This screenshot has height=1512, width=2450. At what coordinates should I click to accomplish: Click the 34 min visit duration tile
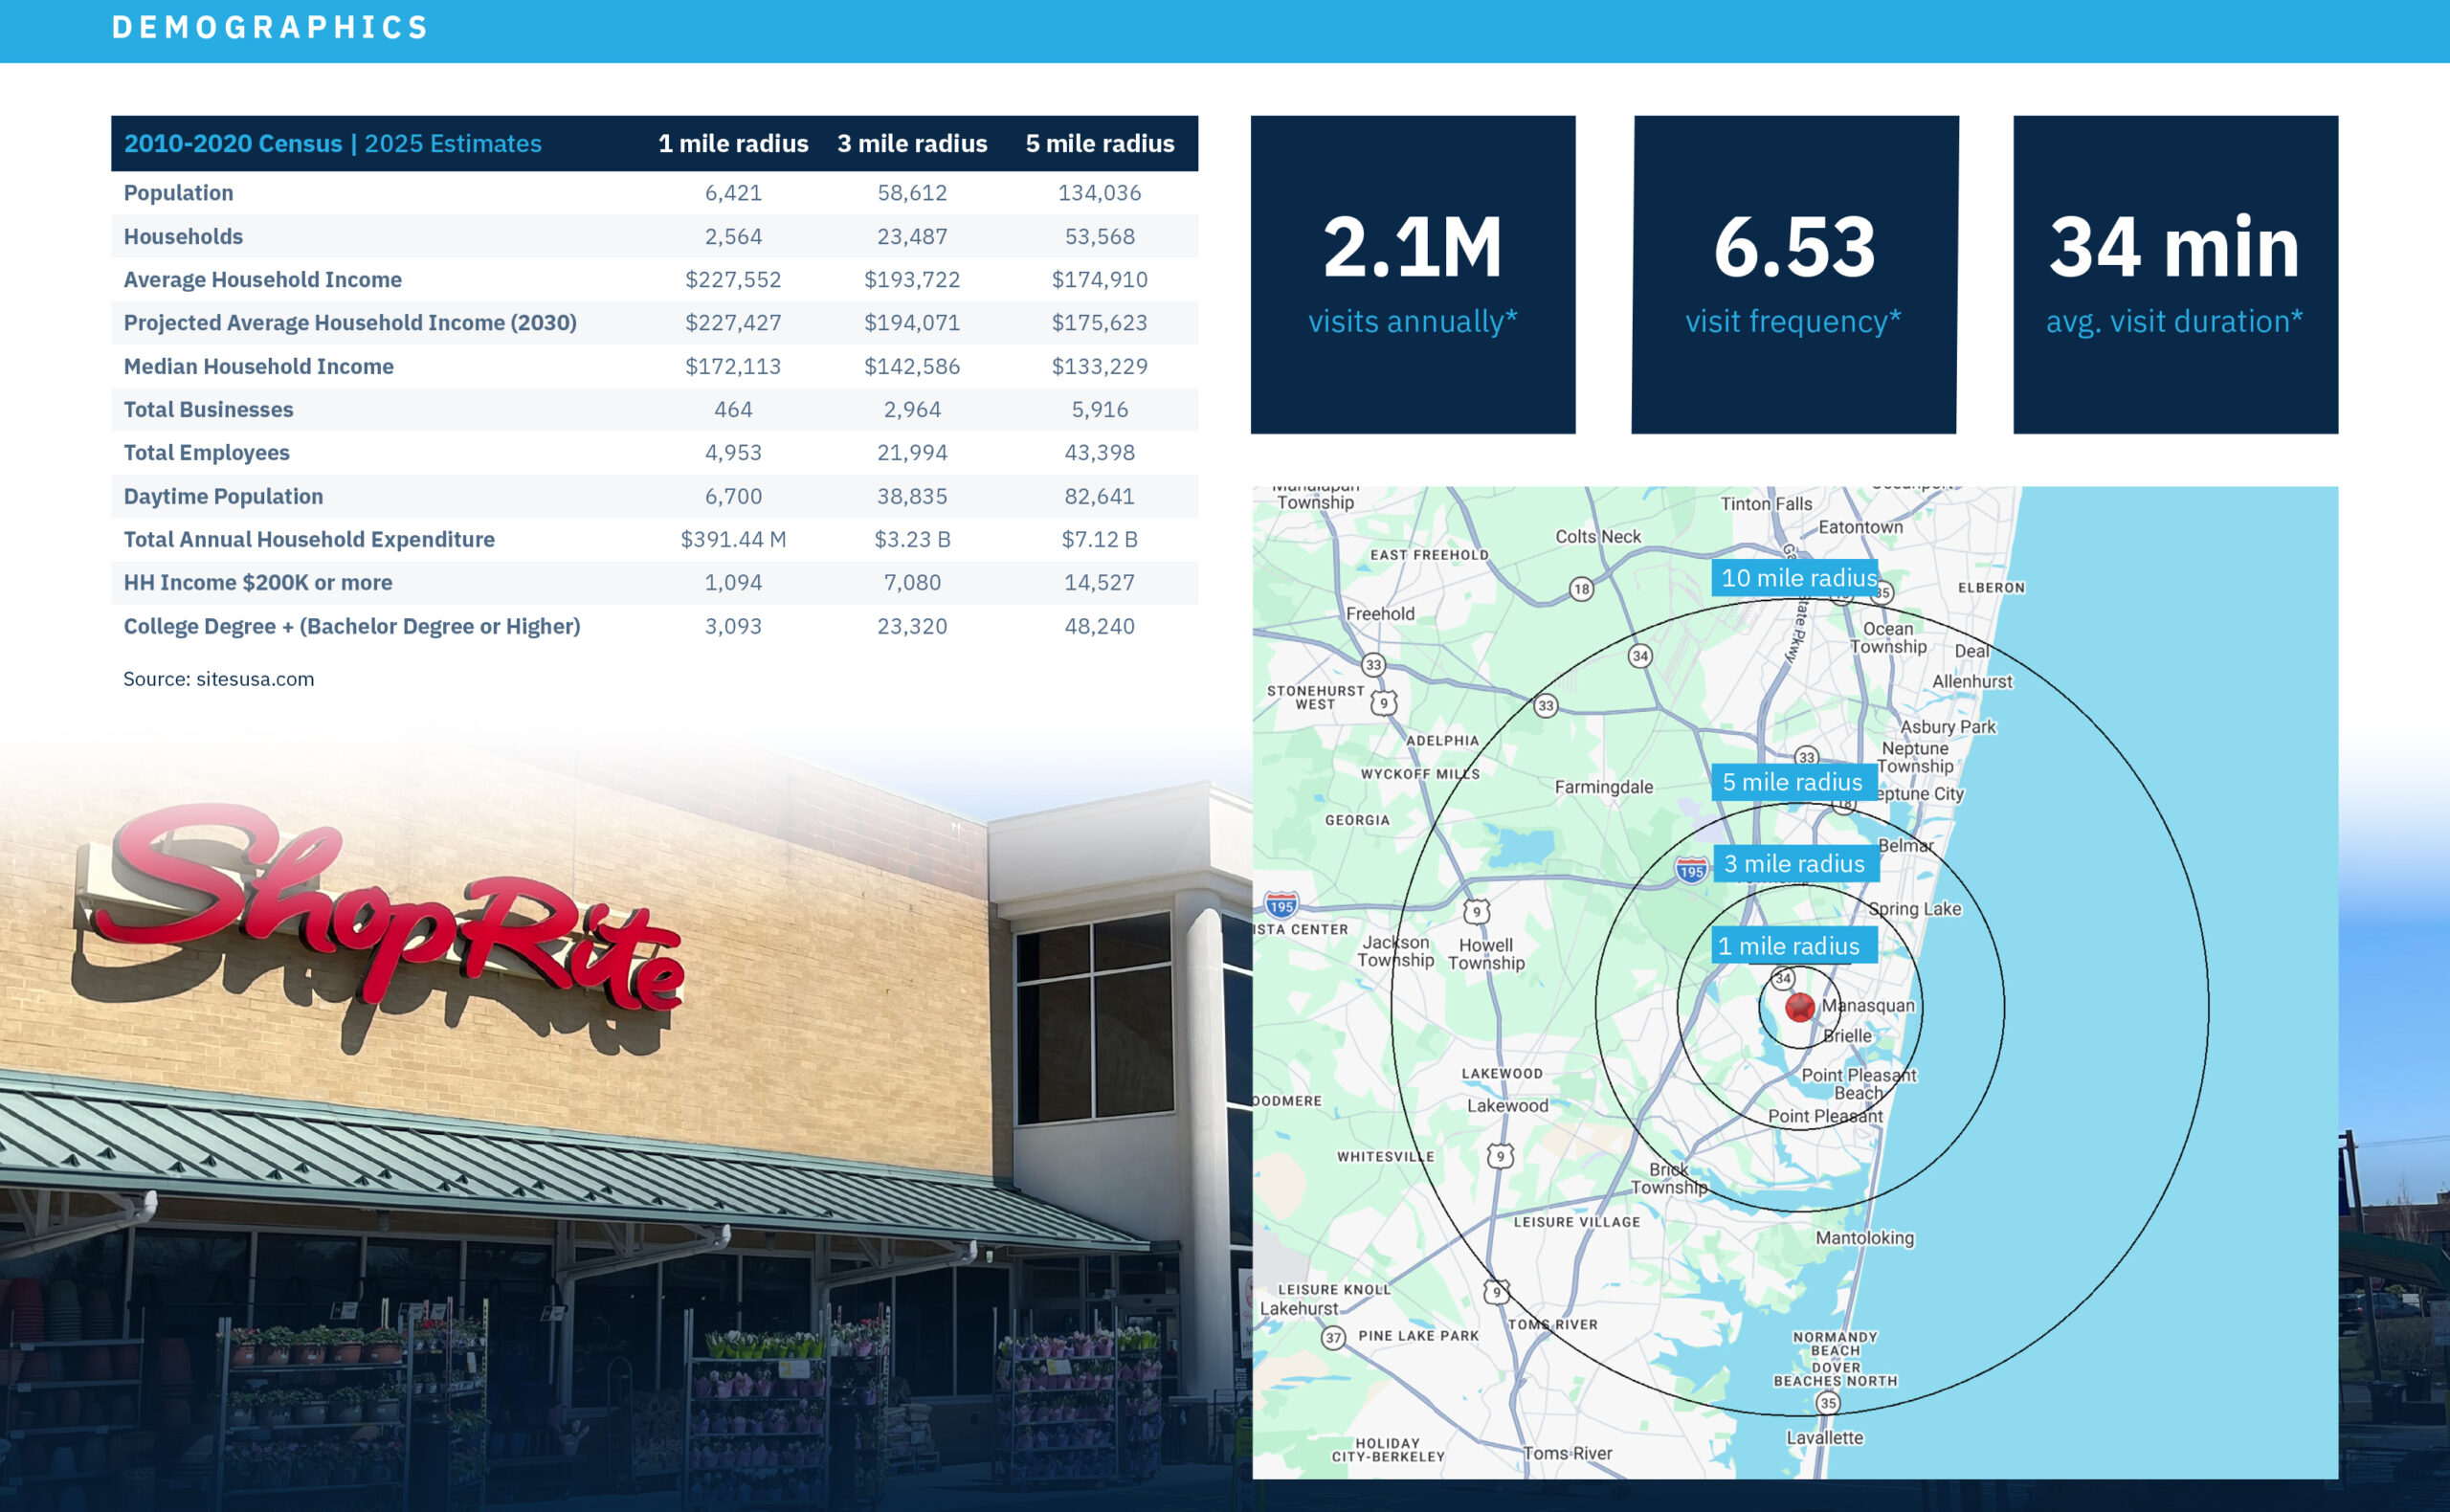[x=2174, y=275]
